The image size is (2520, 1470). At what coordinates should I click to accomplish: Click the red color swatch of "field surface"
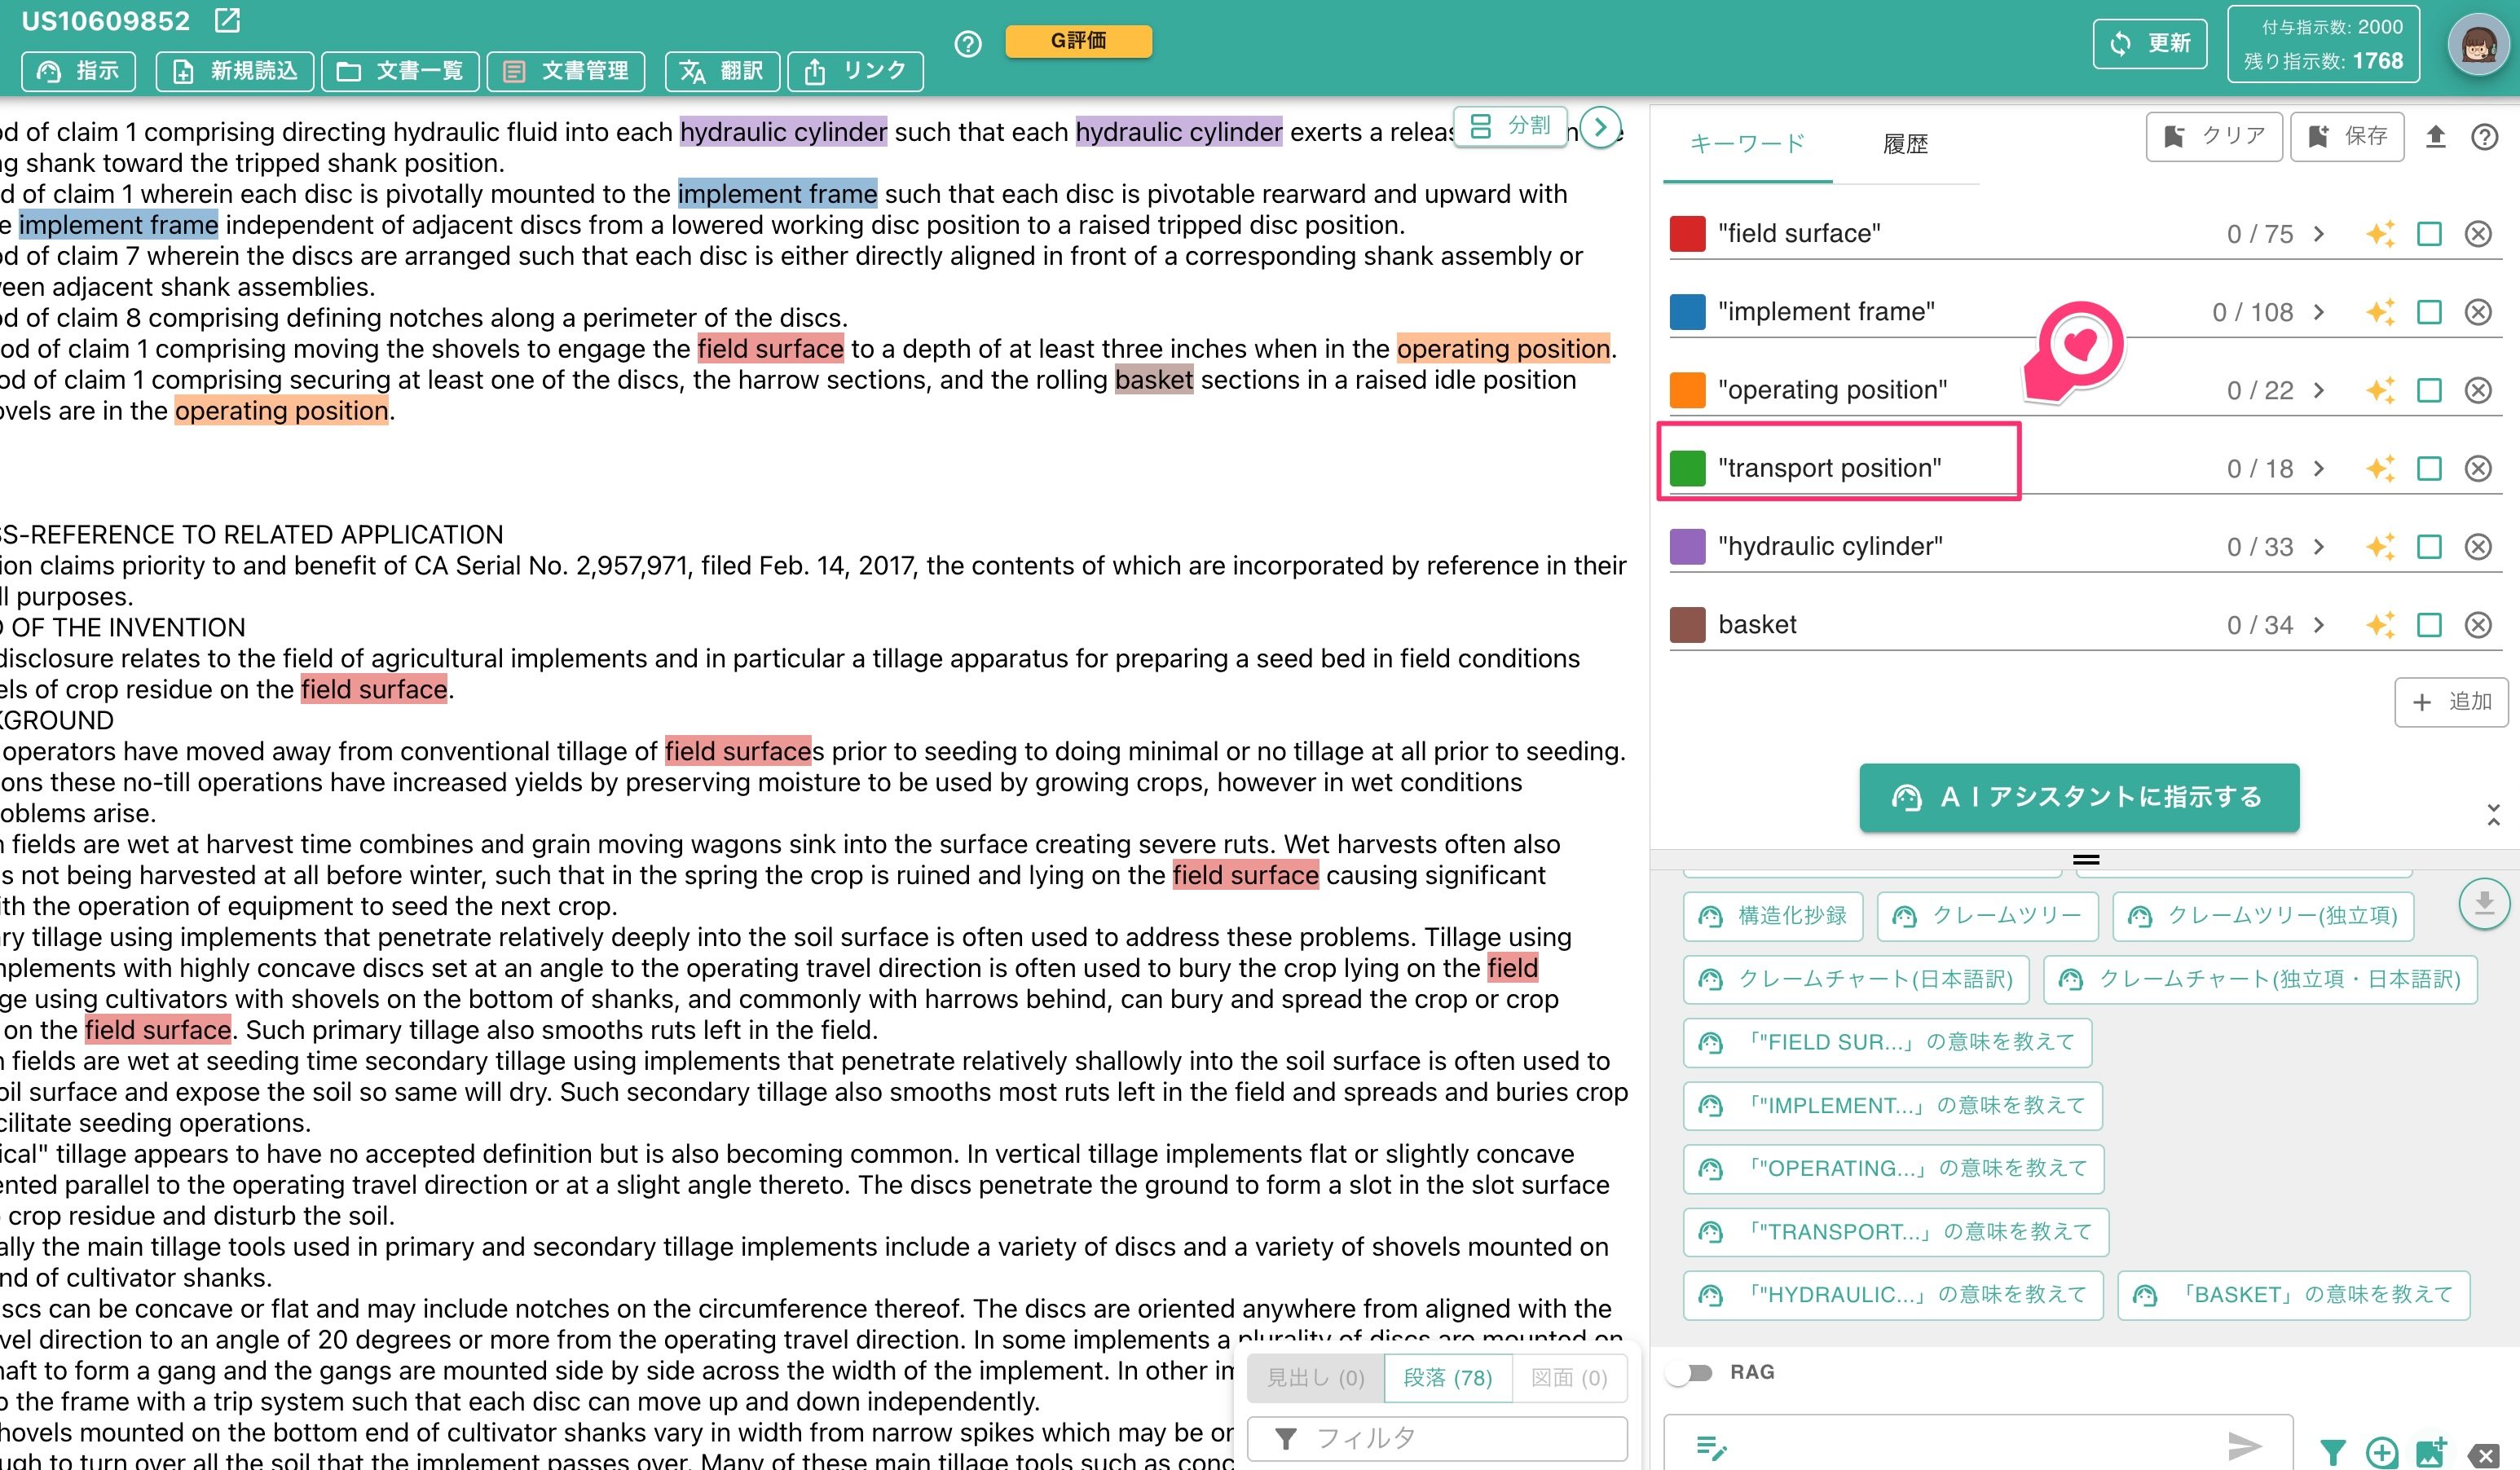click(x=1687, y=234)
